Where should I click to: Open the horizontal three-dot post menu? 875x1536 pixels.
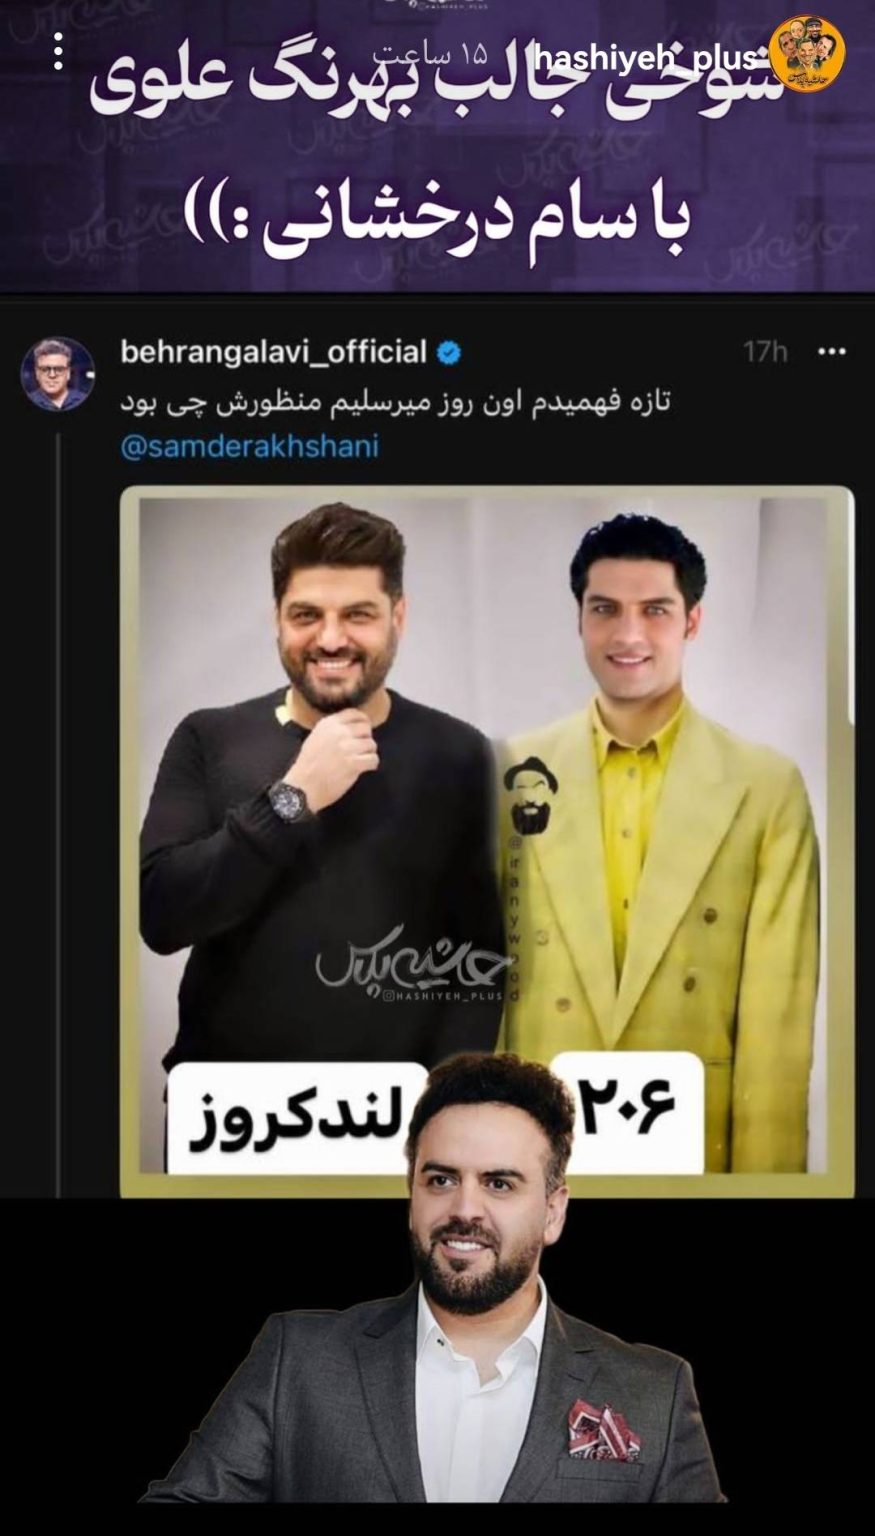click(x=831, y=353)
